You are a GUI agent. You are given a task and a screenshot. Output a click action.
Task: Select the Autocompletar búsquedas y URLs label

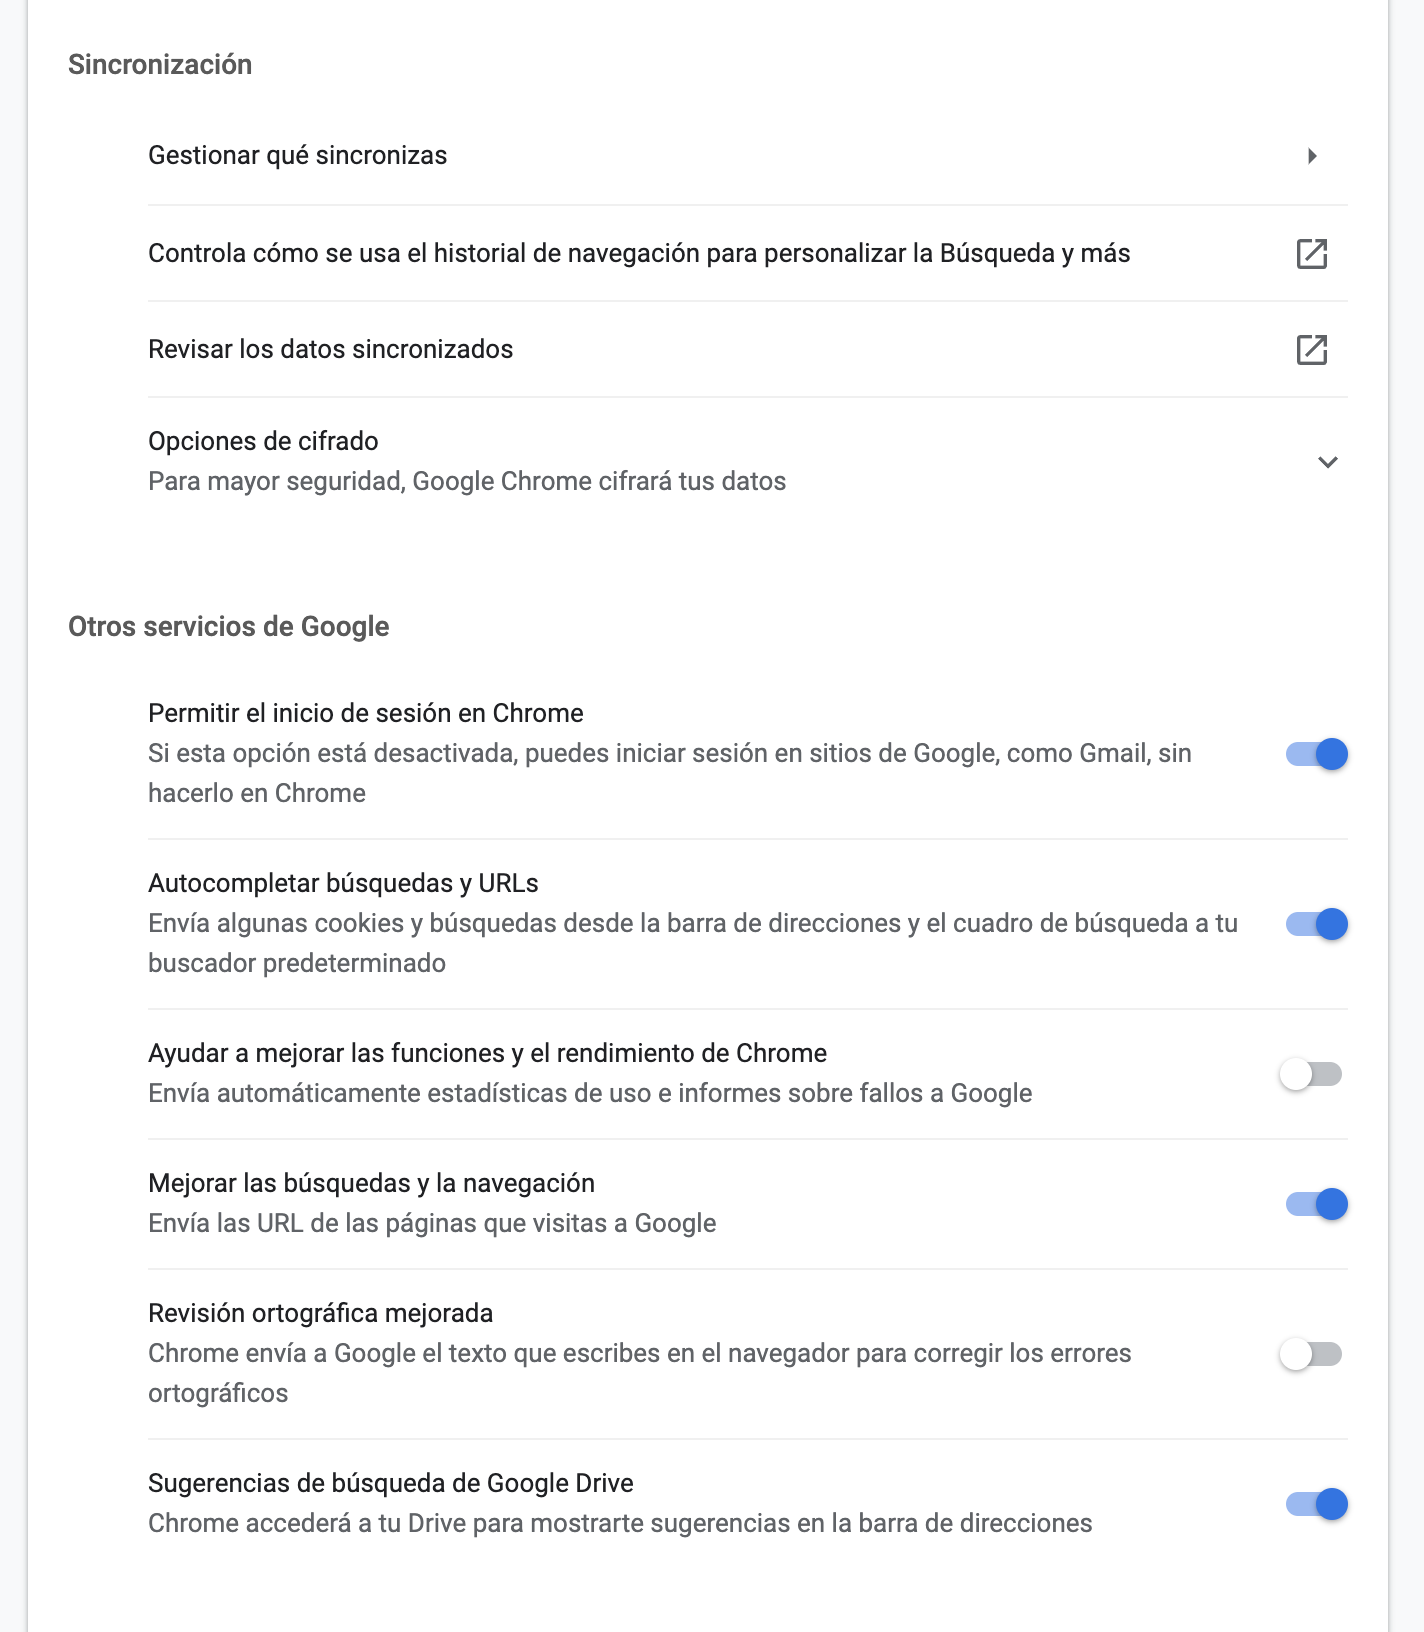[x=343, y=883]
